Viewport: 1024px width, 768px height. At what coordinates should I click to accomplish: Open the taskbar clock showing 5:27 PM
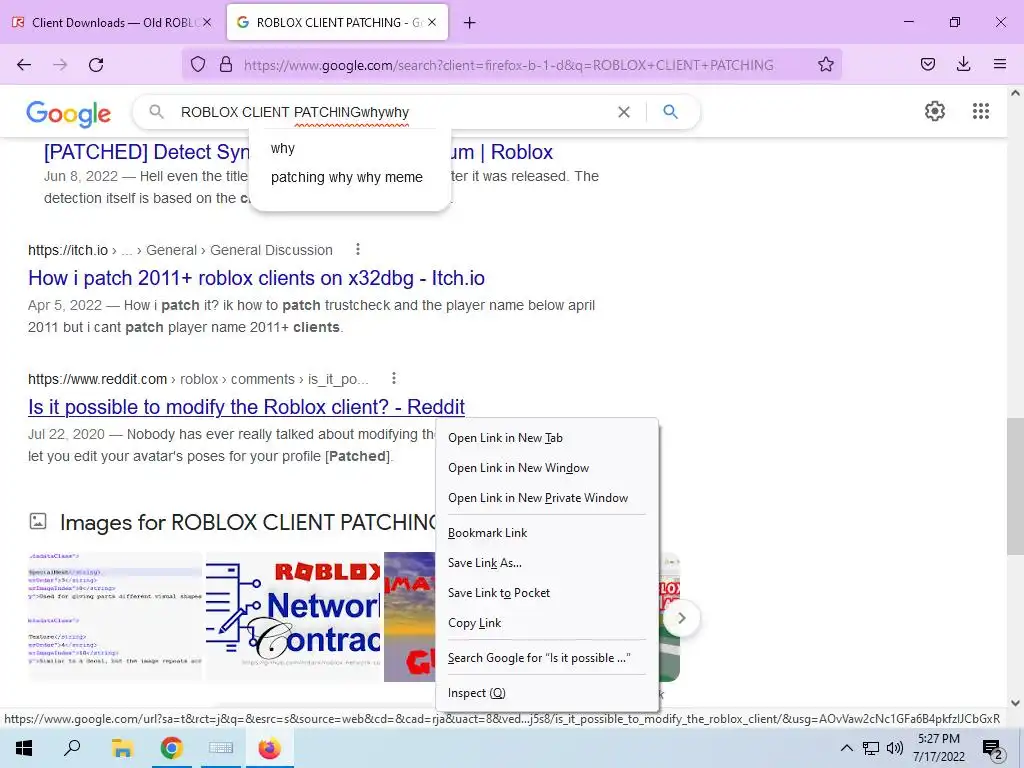click(x=938, y=748)
